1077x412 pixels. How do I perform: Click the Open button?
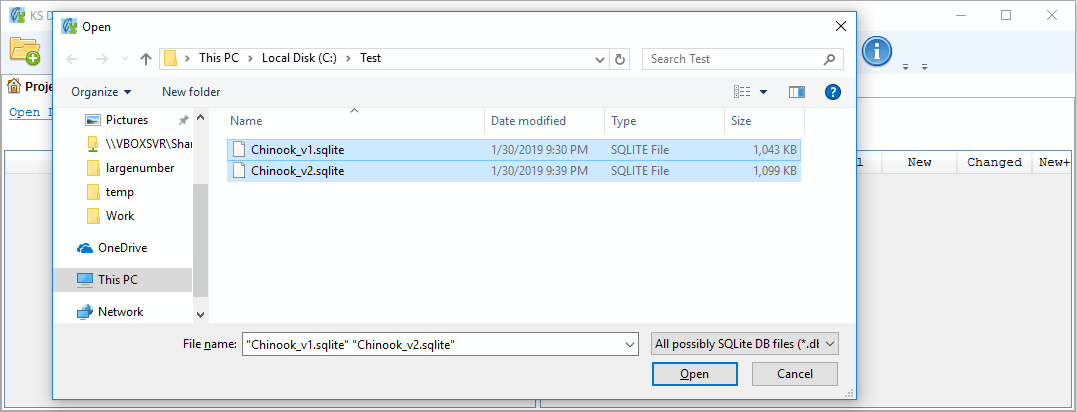[694, 374]
